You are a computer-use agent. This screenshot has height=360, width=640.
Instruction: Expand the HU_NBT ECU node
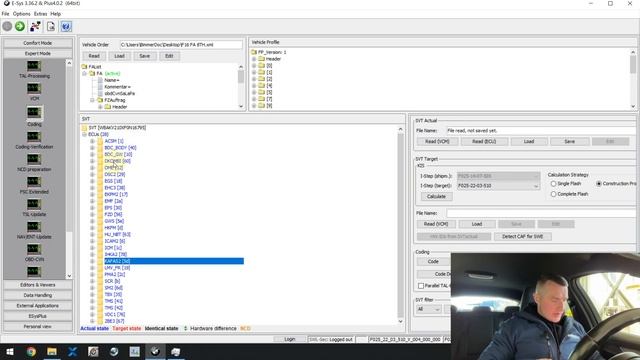coord(92,235)
